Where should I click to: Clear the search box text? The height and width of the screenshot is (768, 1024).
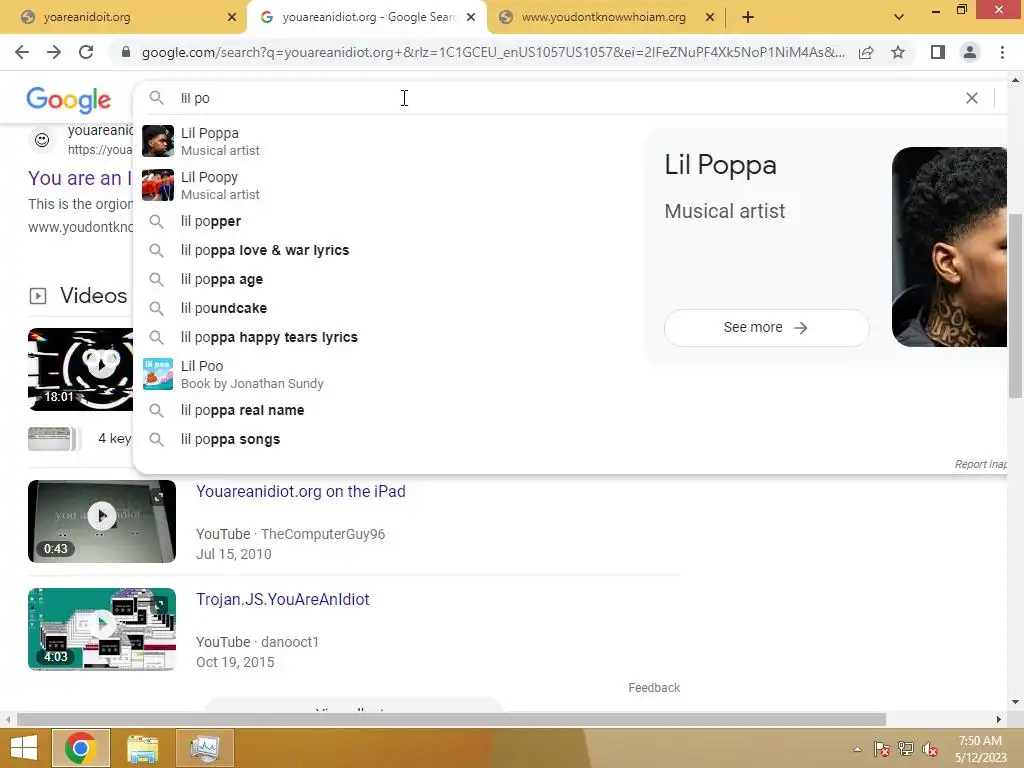(972, 98)
